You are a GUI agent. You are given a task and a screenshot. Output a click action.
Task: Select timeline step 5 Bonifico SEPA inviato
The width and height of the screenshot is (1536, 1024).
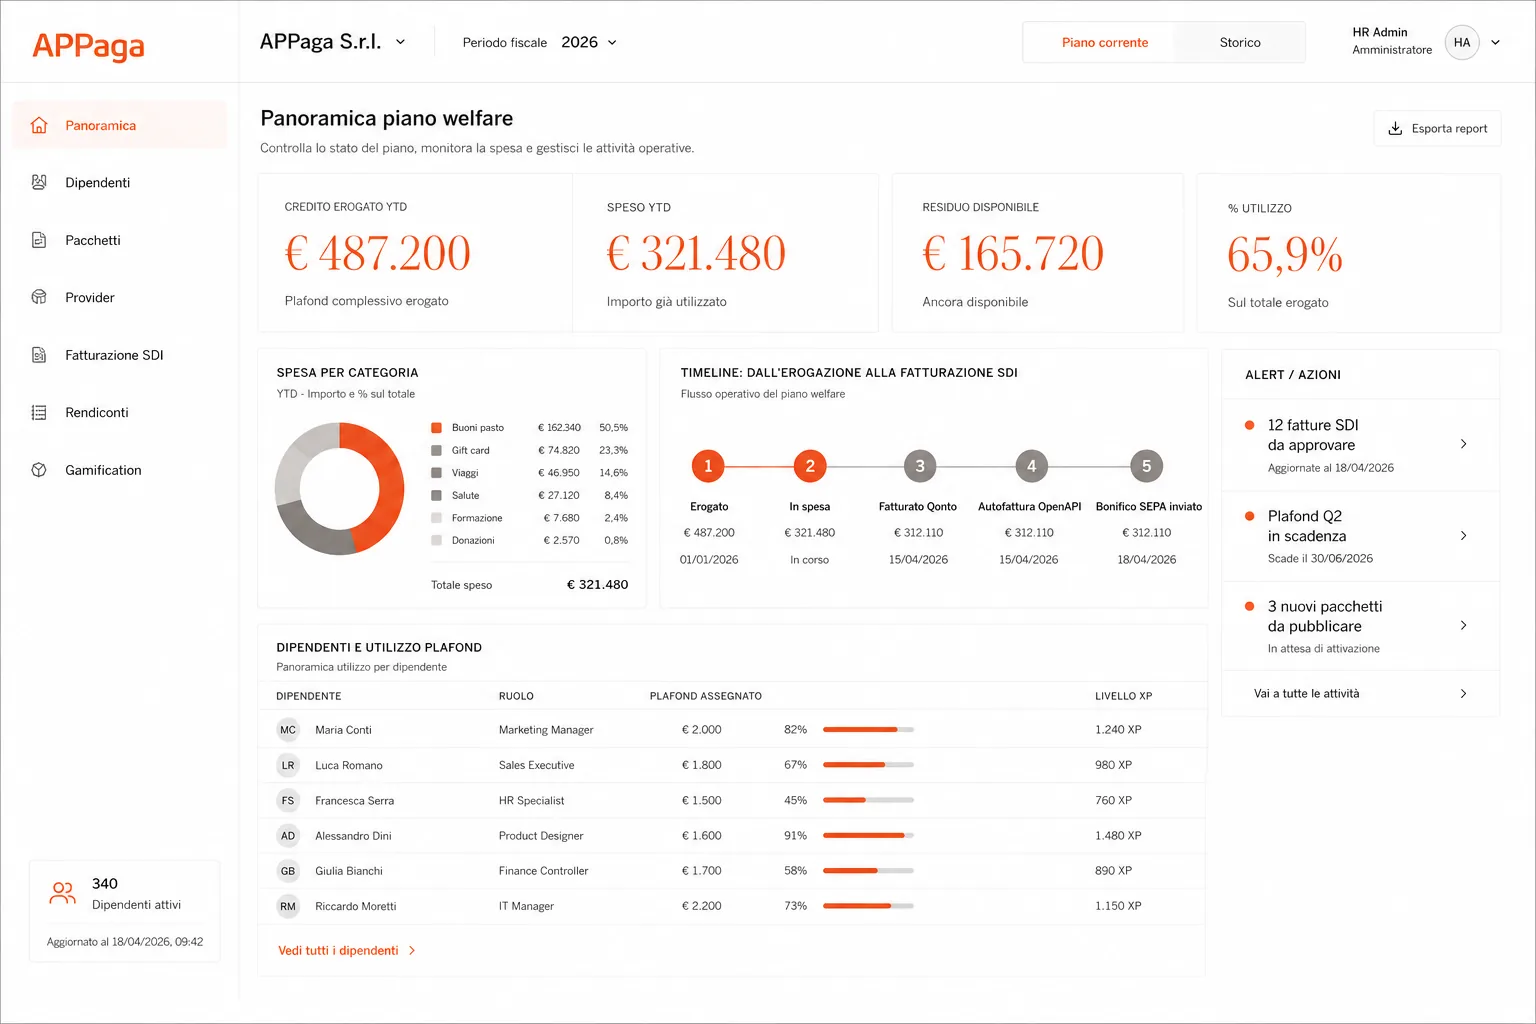(1146, 466)
